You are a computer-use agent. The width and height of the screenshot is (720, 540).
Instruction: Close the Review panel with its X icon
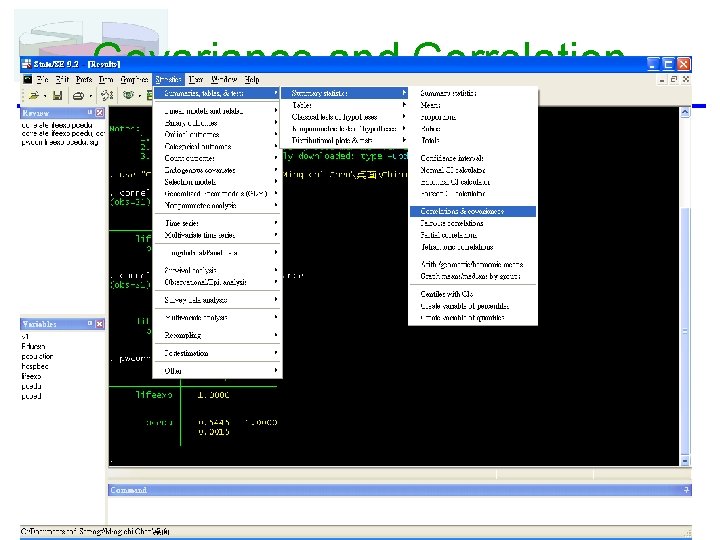[x=100, y=112]
